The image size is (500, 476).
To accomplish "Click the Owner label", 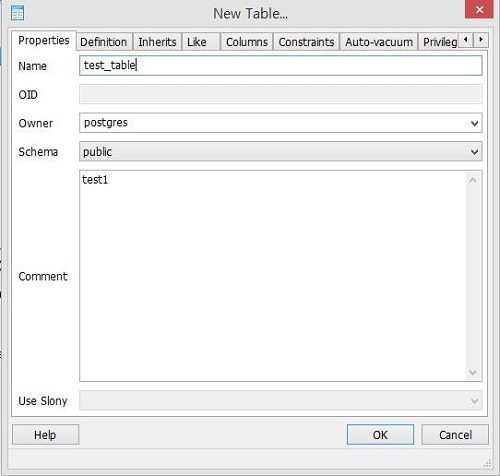I will coord(35,123).
